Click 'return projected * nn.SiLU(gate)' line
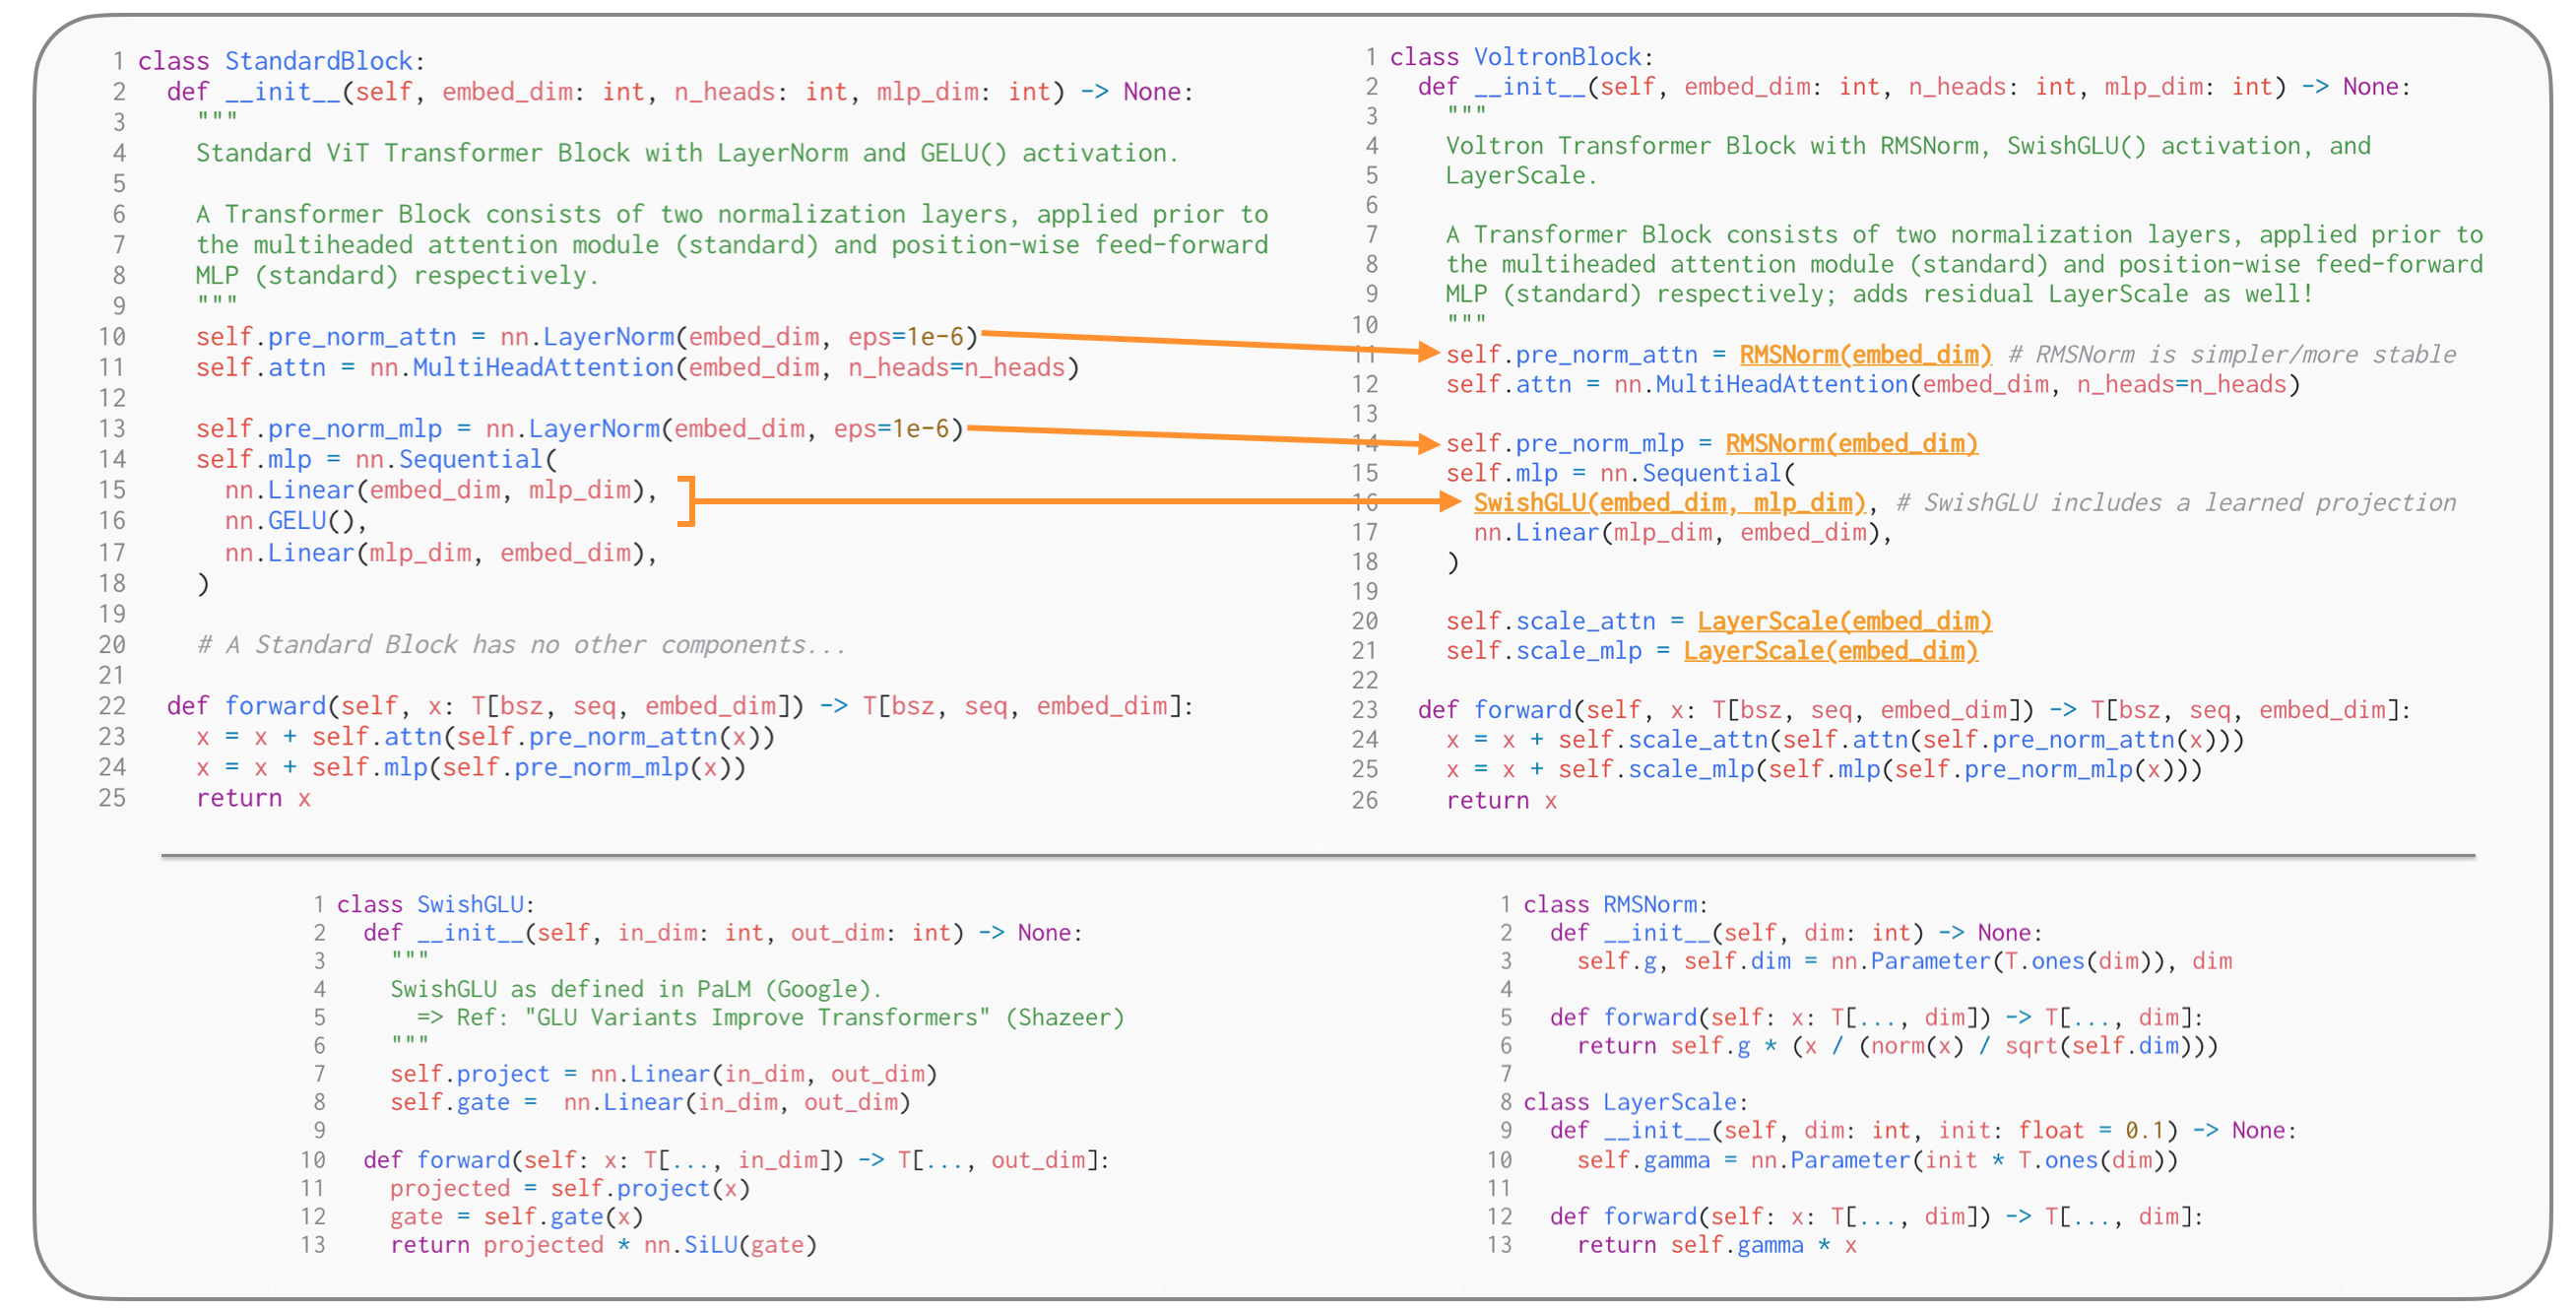The height and width of the screenshot is (1311, 2576). tap(603, 1246)
